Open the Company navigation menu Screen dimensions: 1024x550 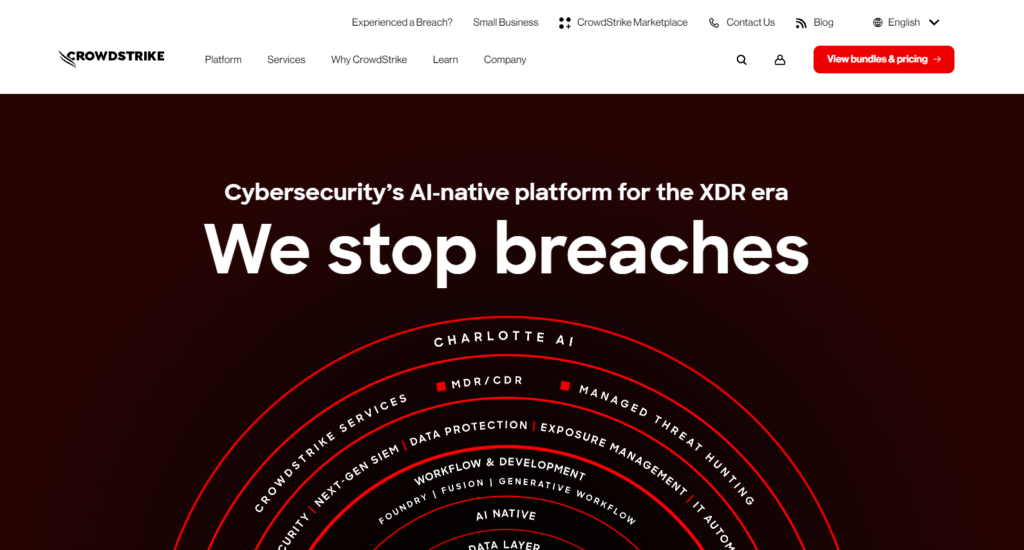point(505,60)
